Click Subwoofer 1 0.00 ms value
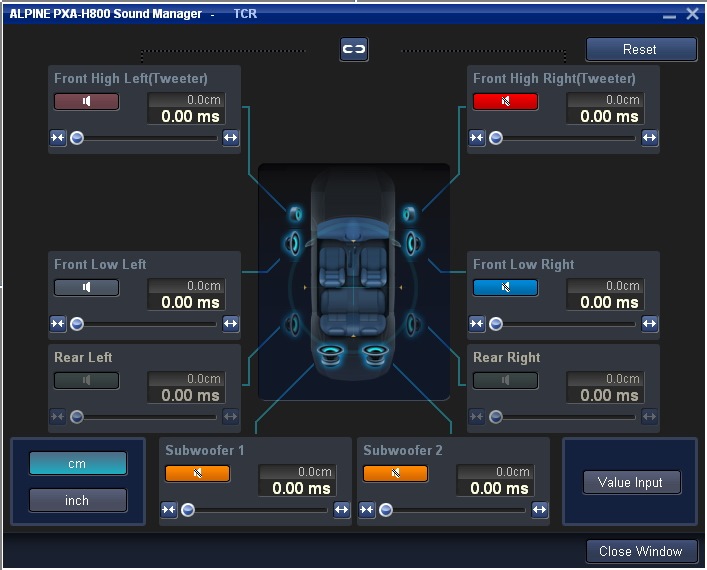 pos(301,488)
